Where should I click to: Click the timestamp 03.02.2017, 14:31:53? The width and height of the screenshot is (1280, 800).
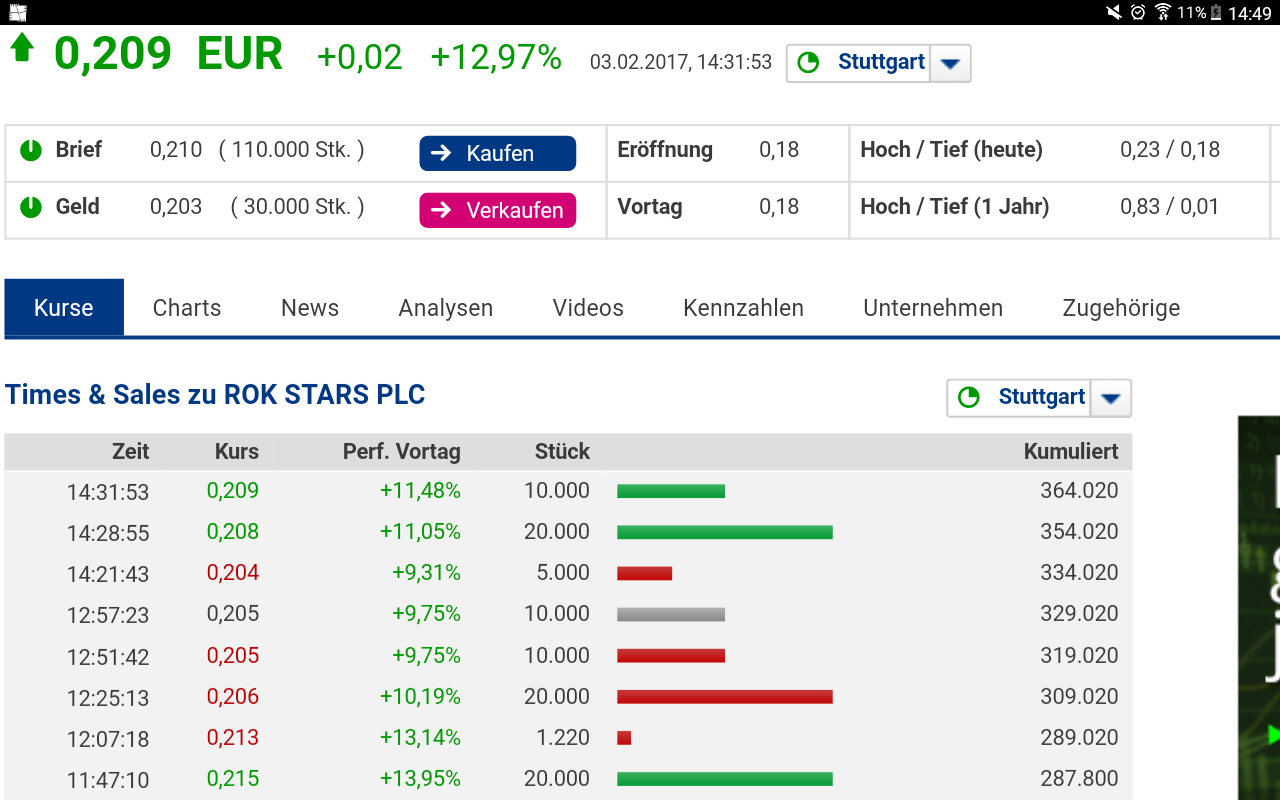click(x=681, y=62)
